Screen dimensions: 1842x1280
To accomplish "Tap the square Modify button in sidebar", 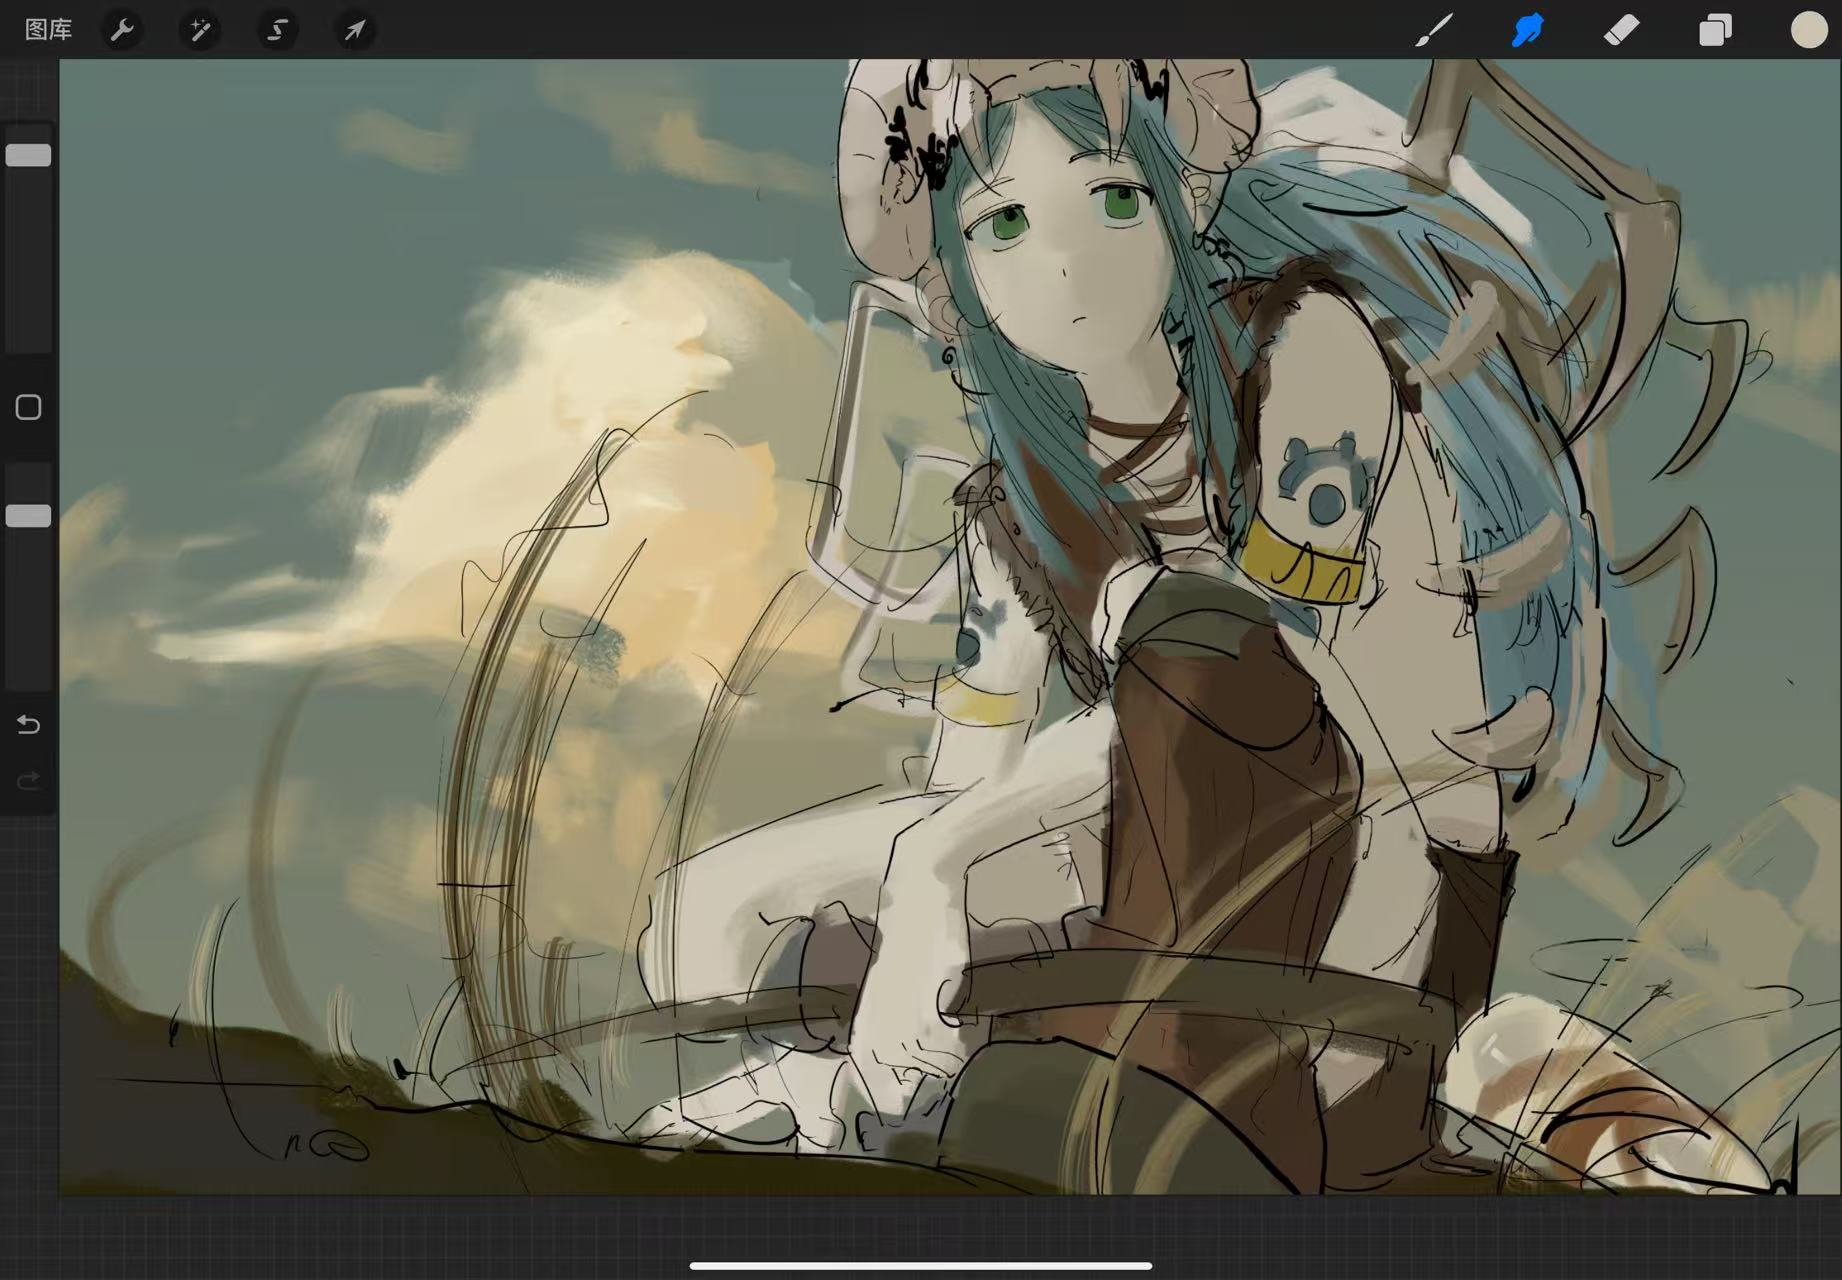I will click(x=28, y=407).
